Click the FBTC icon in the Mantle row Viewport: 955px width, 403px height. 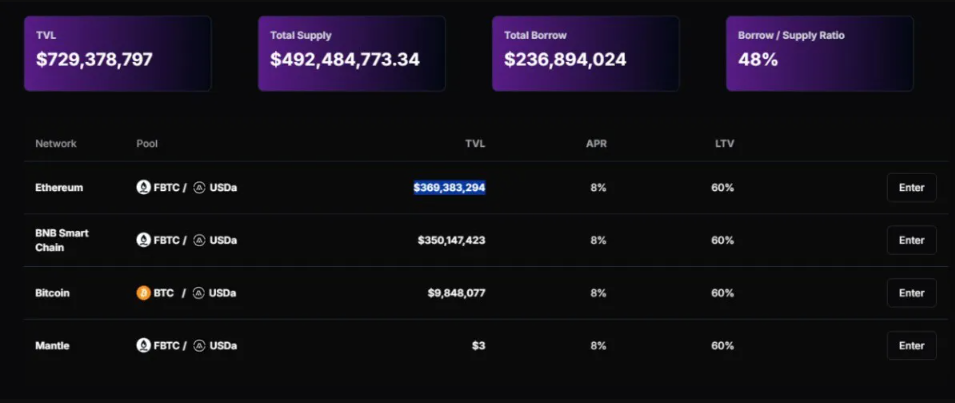click(x=143, y=346)
